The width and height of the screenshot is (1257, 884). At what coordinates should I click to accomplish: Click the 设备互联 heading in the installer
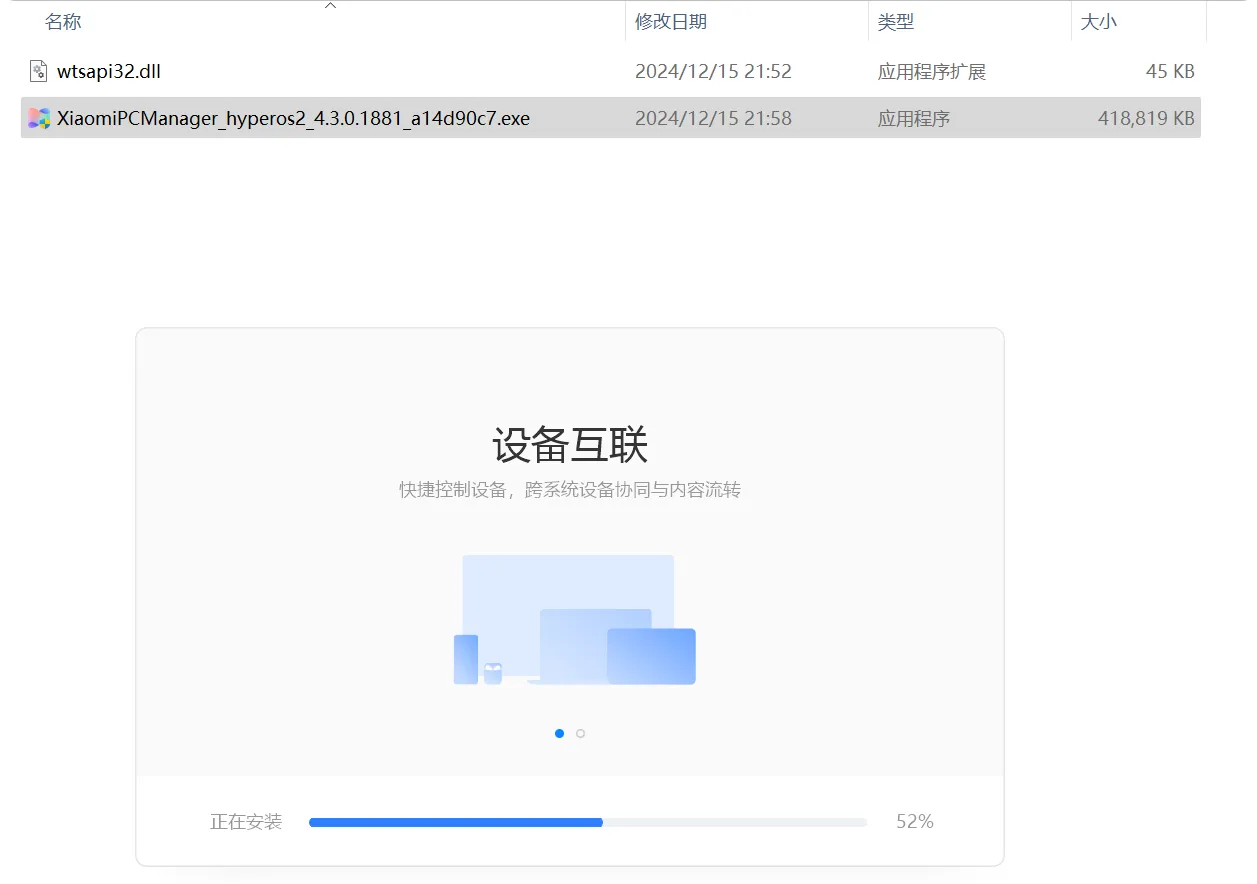coord(570,445)
